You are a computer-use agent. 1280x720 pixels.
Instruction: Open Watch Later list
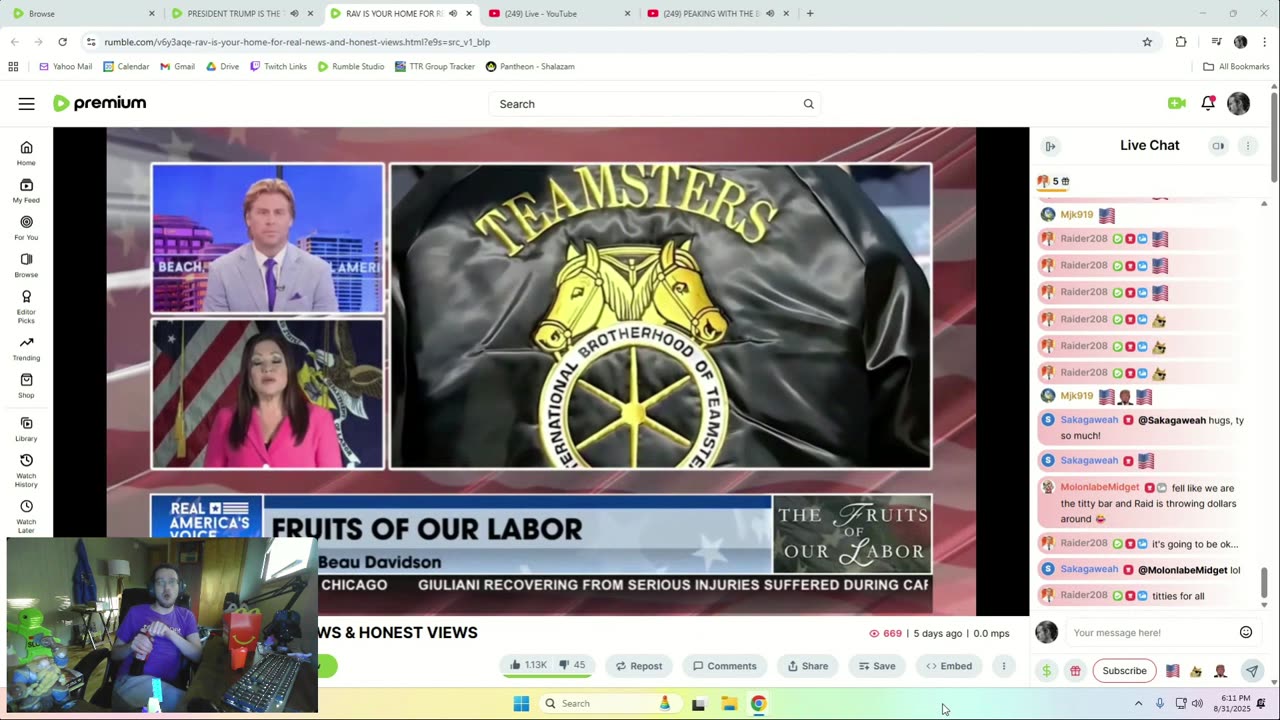click(x=26, y=516)
